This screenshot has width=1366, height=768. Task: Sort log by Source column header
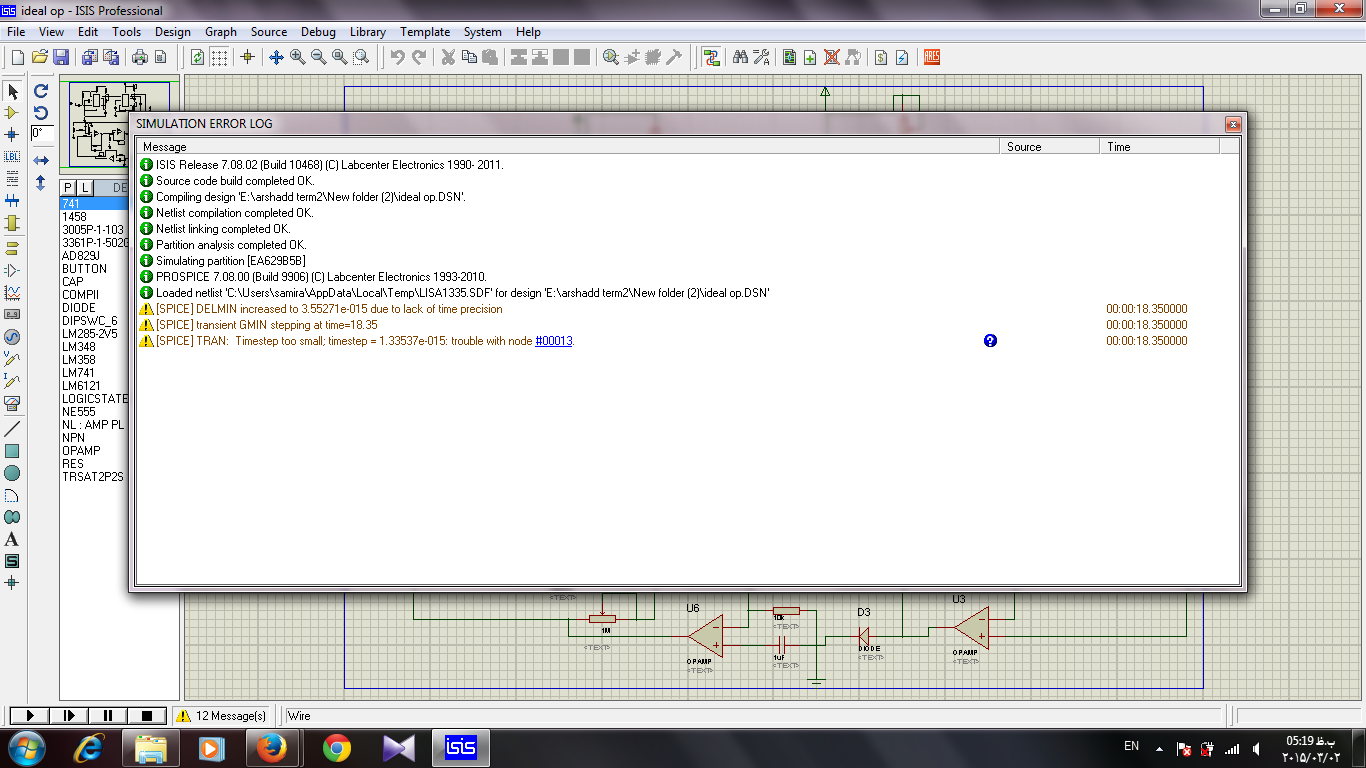click(x=1050, y=147)
